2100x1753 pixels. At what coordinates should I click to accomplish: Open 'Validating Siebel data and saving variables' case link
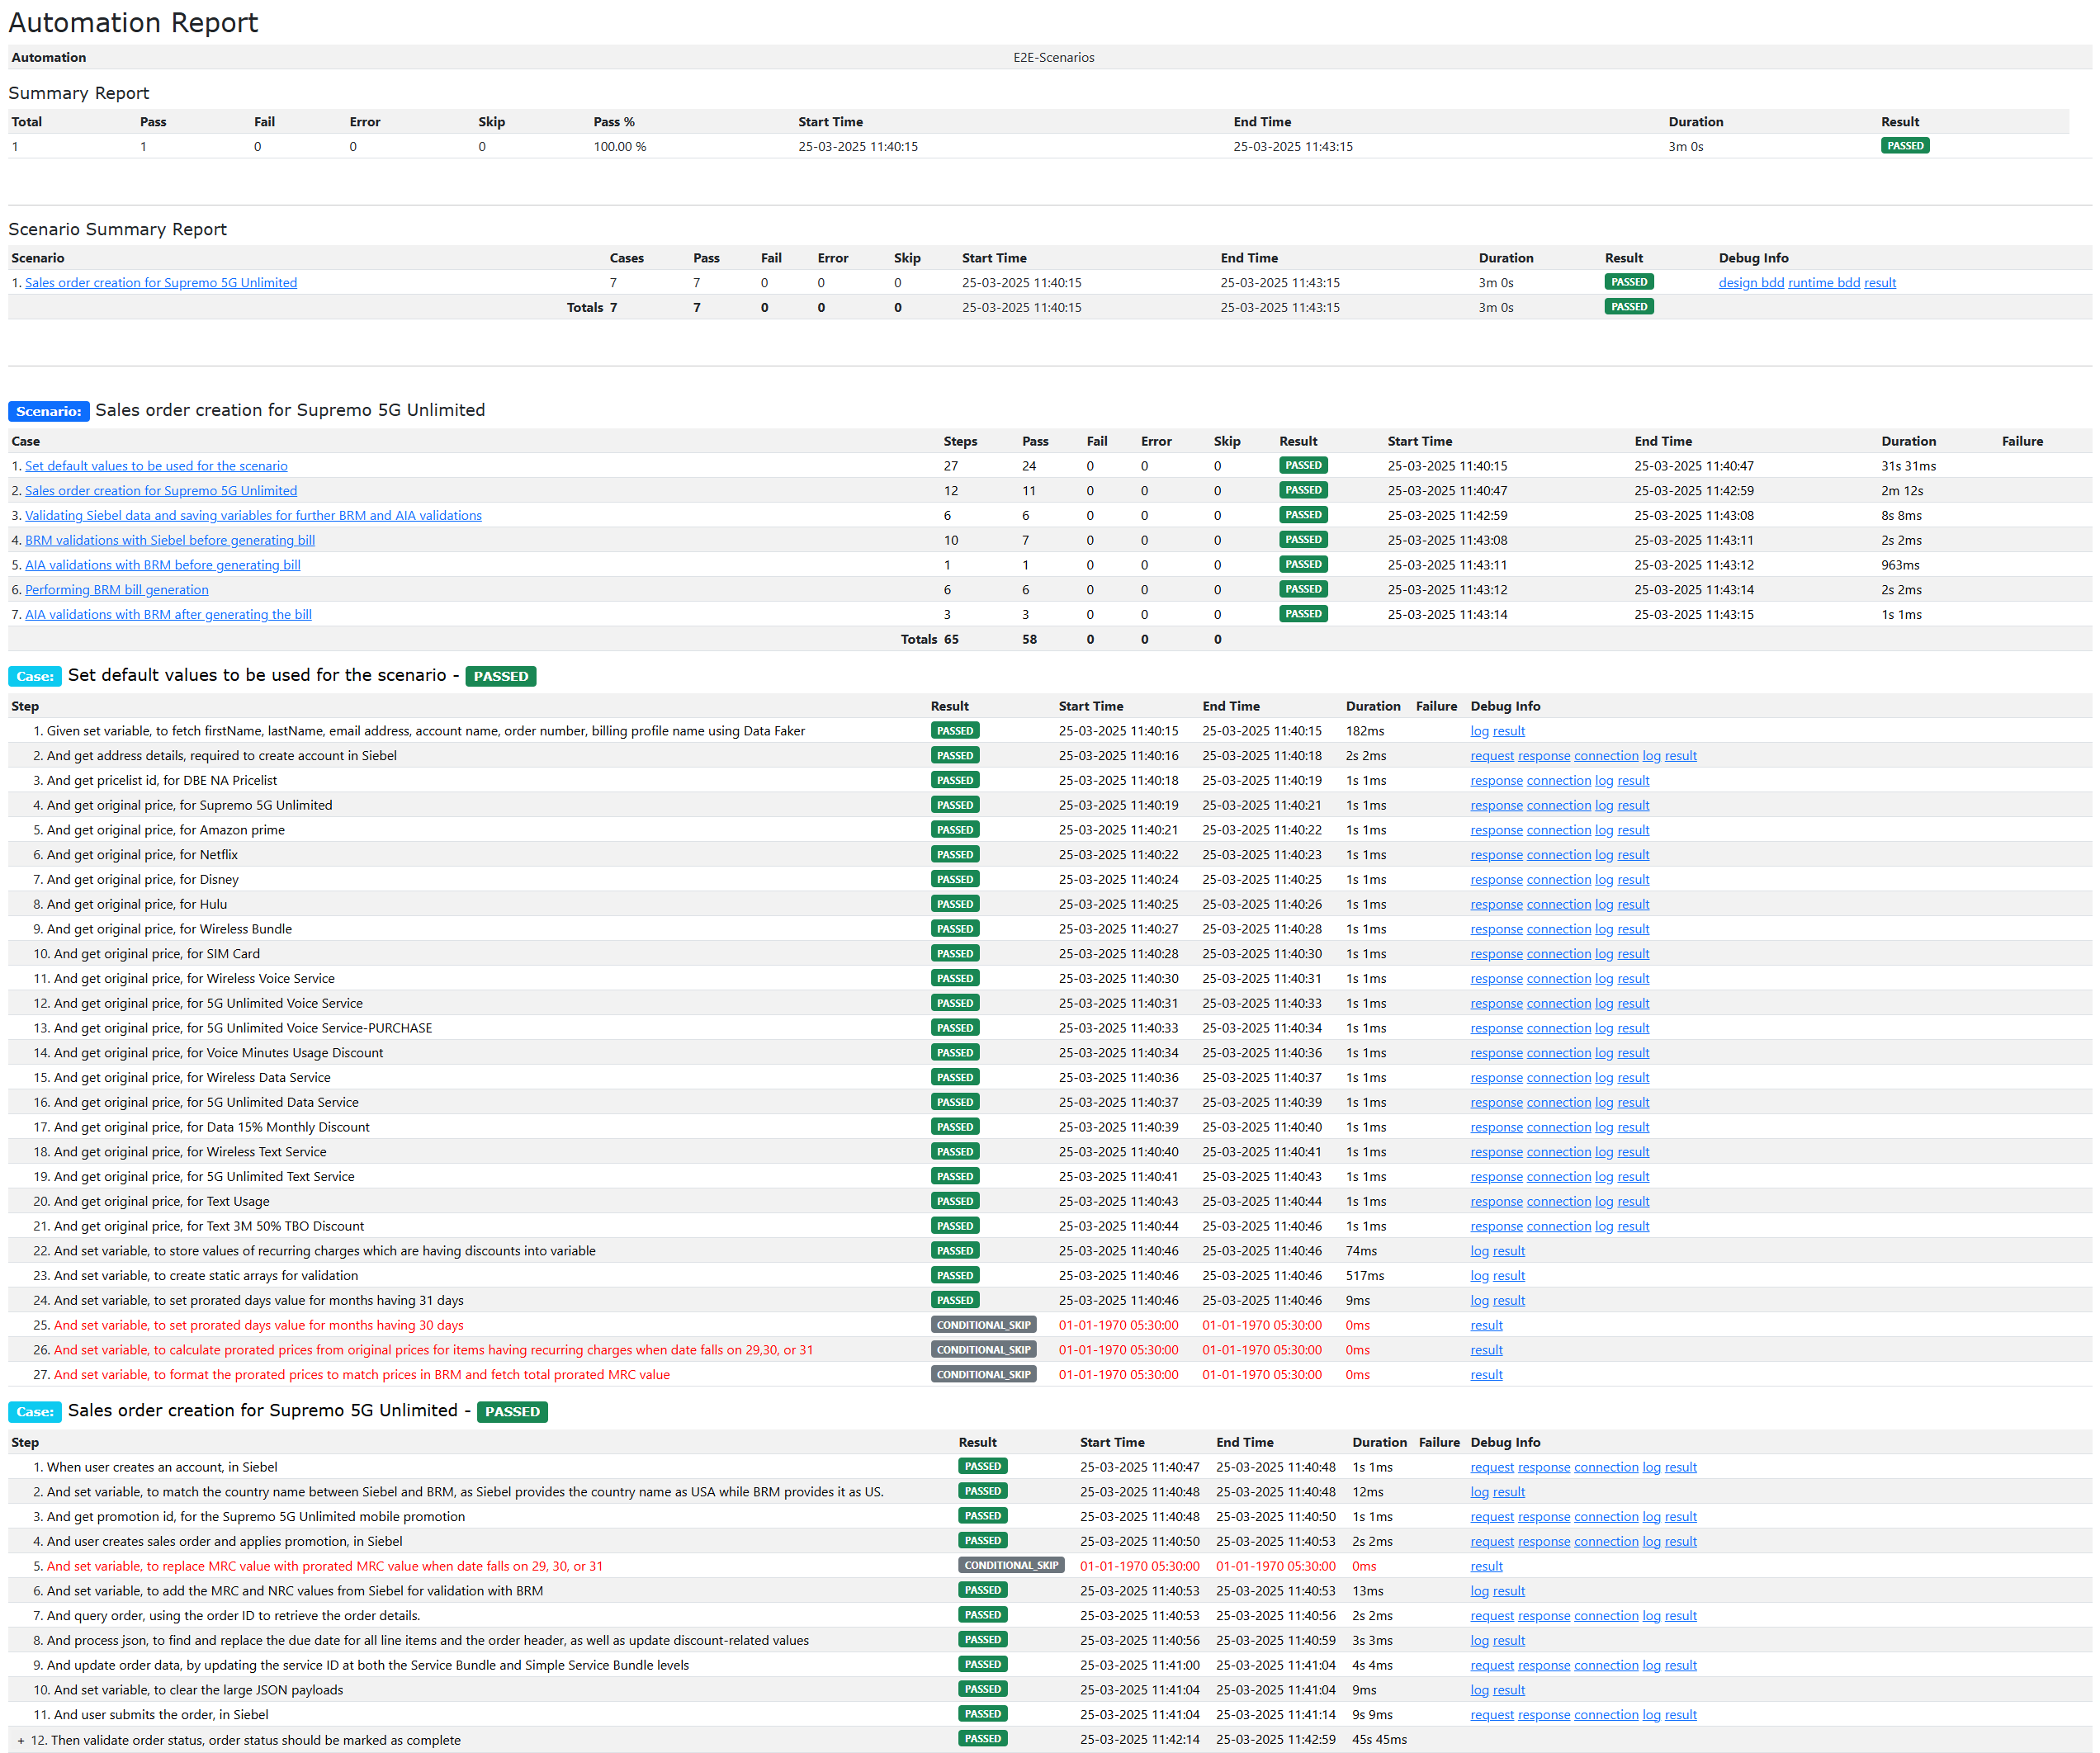(253, 516)
